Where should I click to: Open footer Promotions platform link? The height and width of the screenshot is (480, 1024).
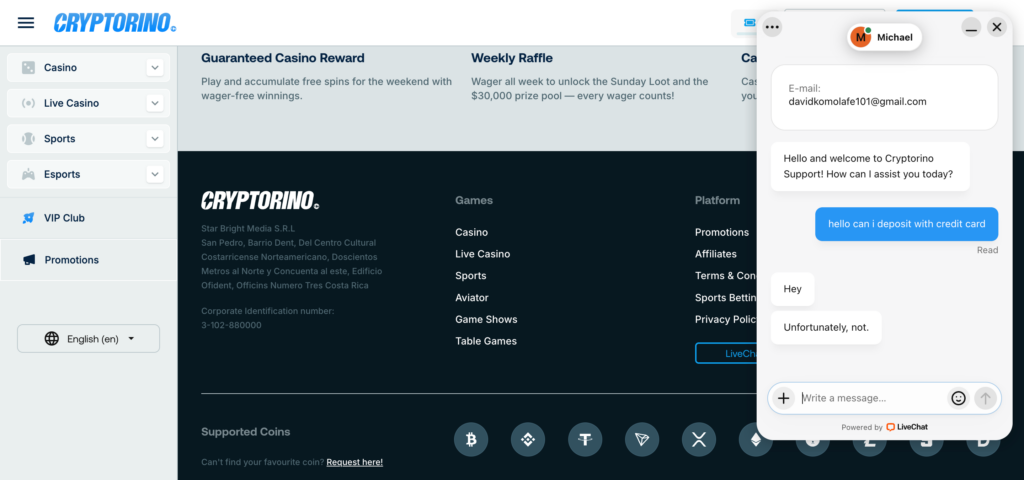722,232
